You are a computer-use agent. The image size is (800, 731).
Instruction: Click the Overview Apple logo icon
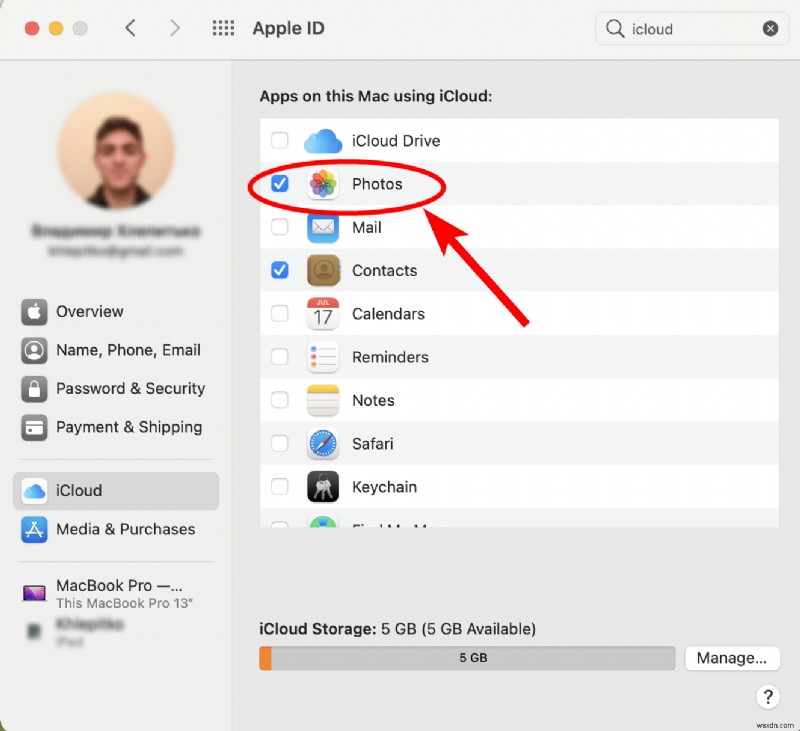[x=34, y=312]
